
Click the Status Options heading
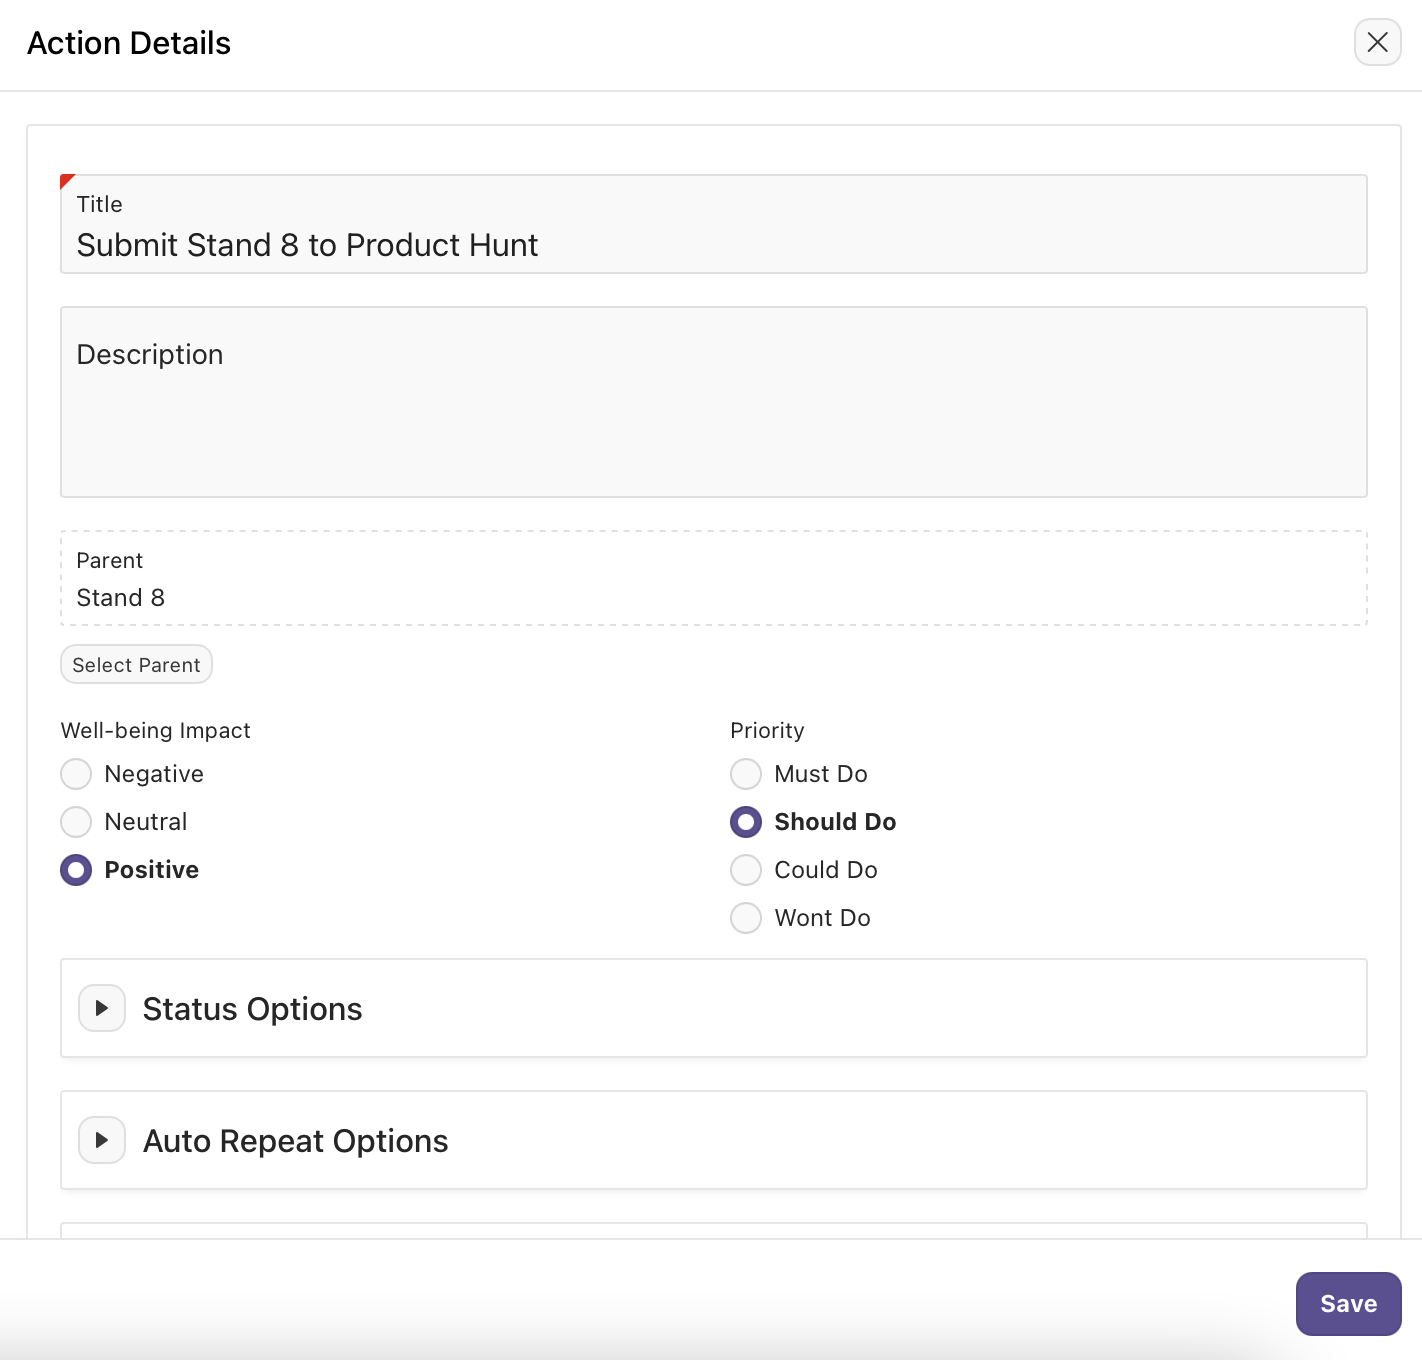pos(252,1009)
